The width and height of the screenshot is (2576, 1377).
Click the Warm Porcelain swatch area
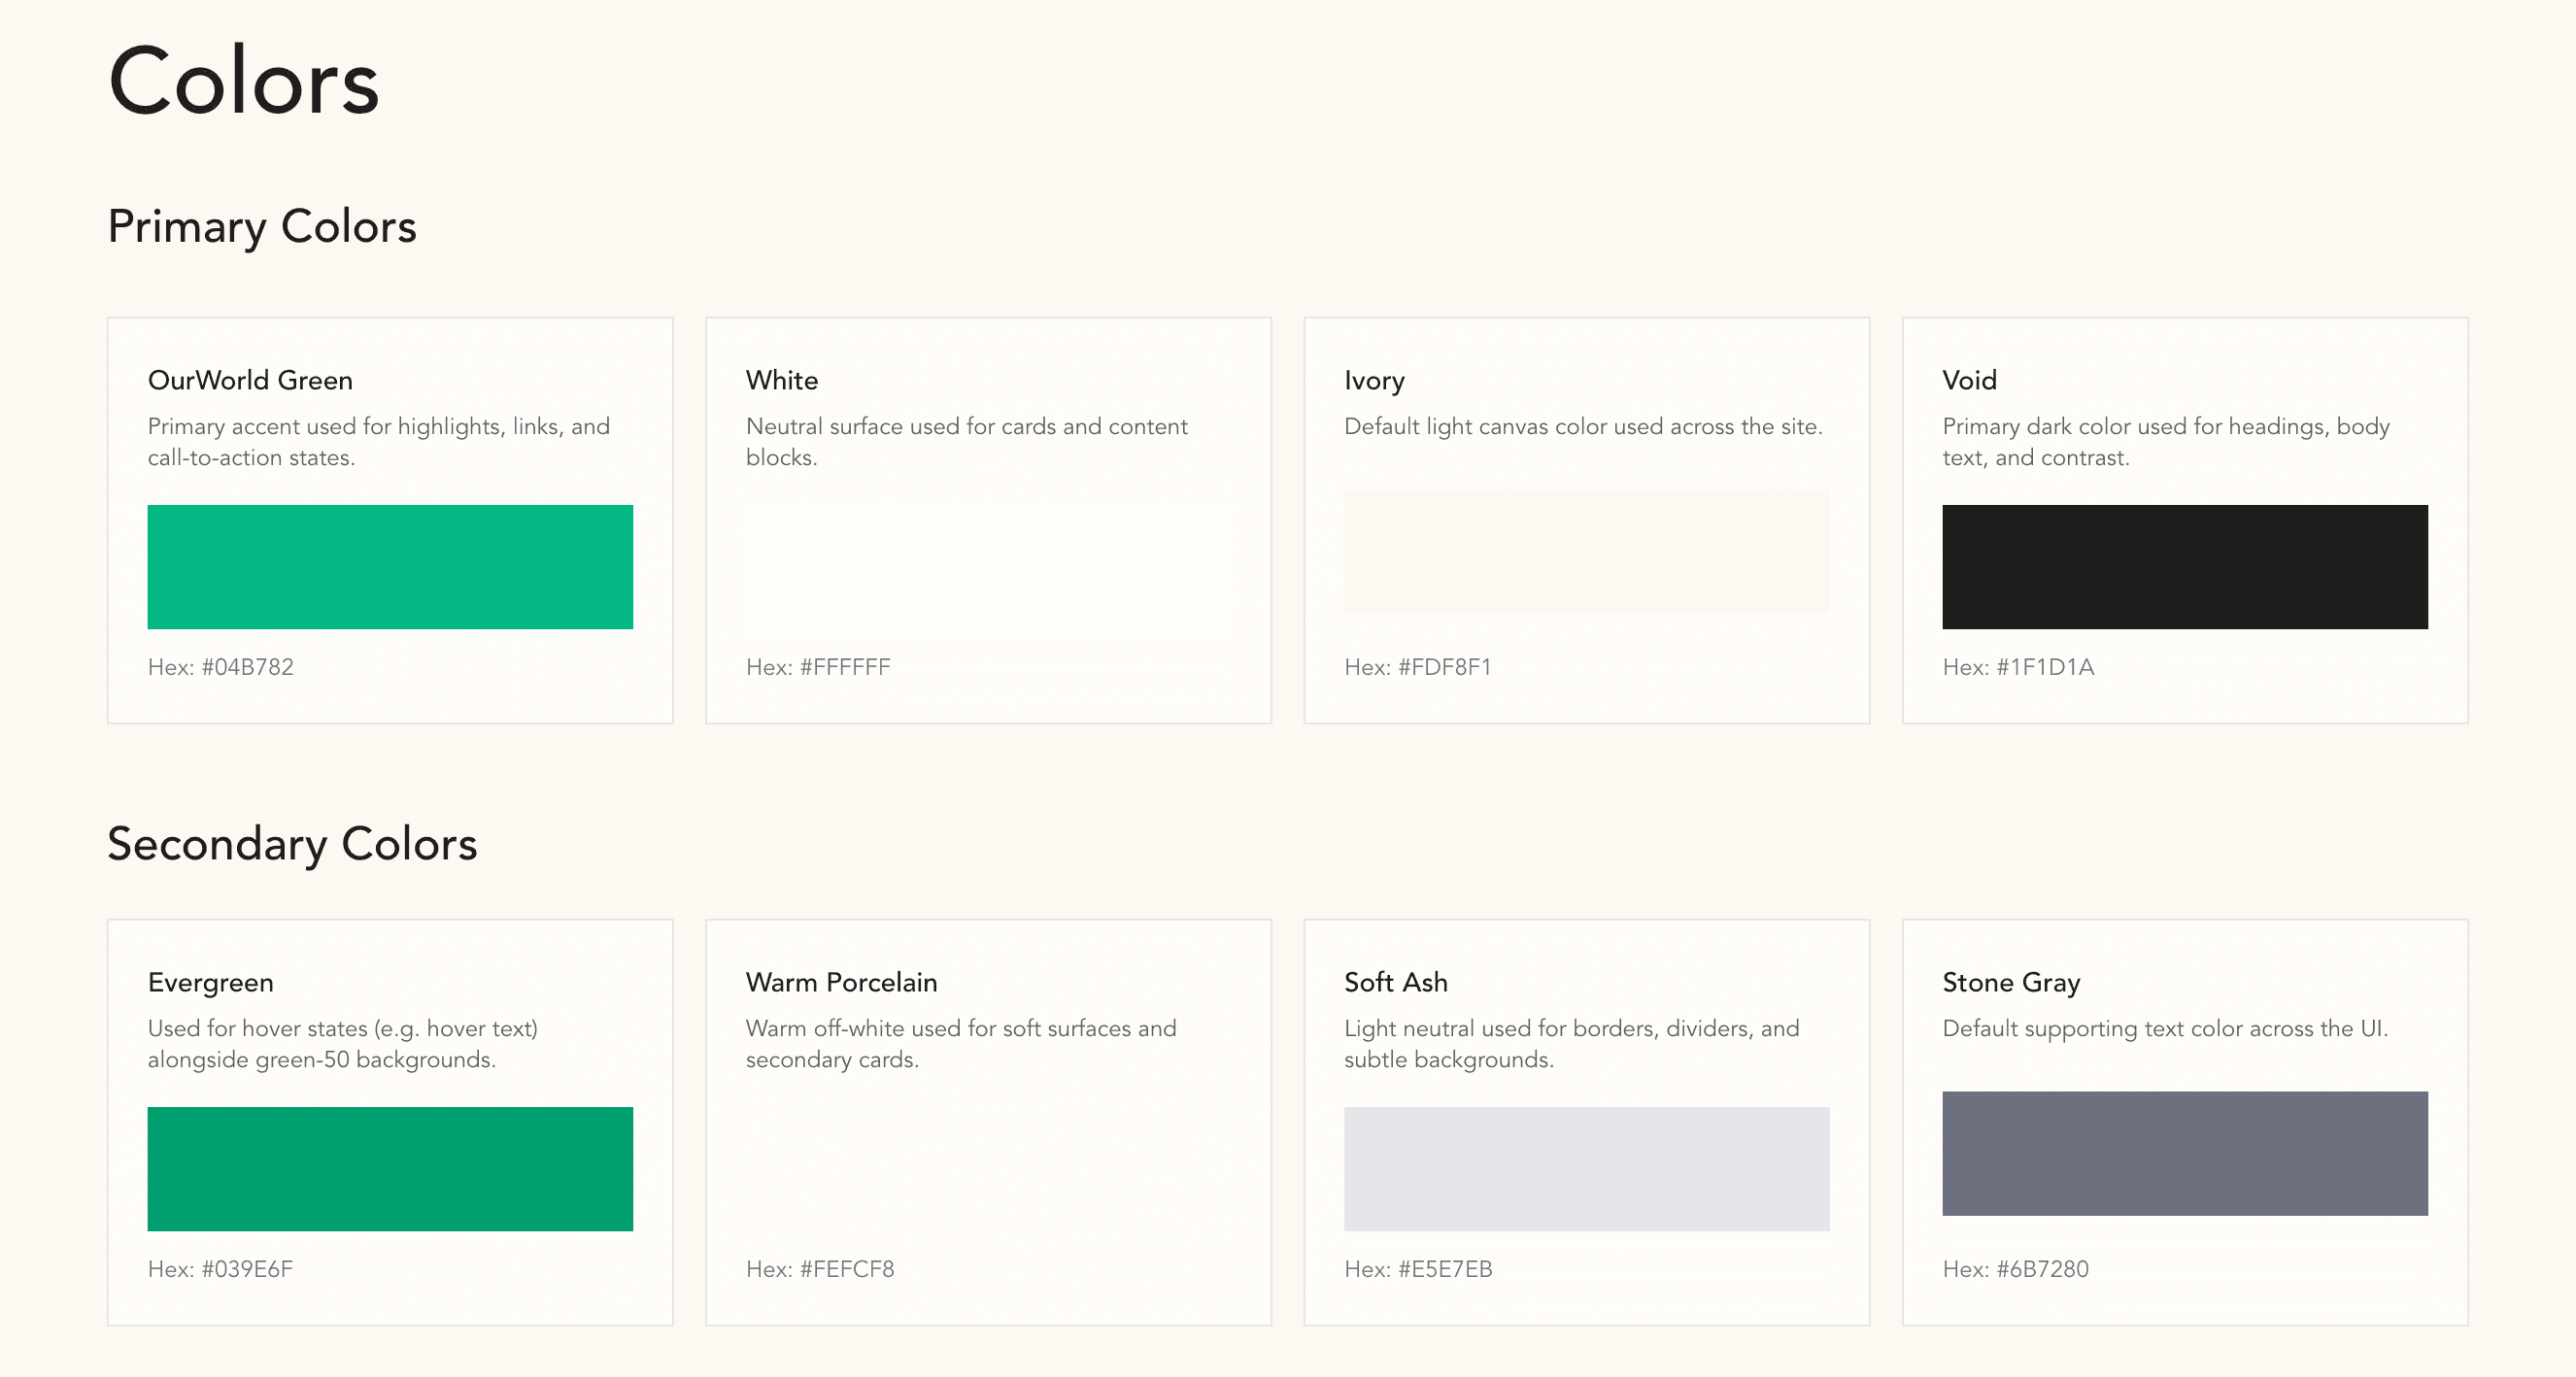pyautogui.click(x=988, y=1168)
